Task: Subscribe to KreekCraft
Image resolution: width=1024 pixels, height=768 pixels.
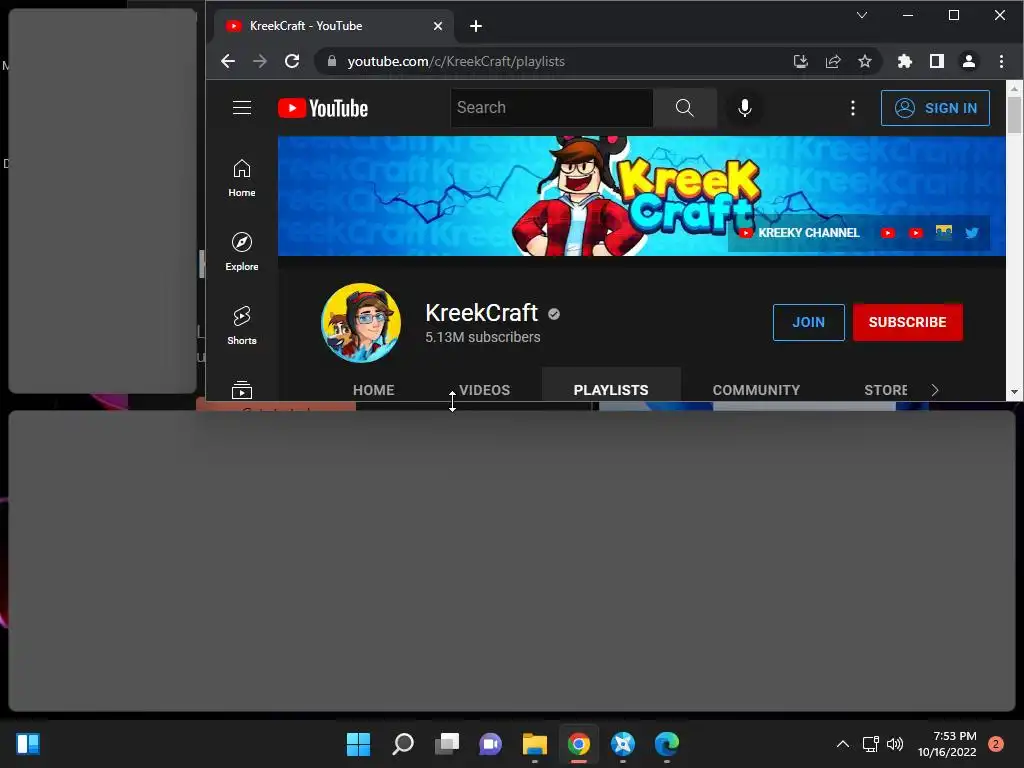Action: [908, 322]
